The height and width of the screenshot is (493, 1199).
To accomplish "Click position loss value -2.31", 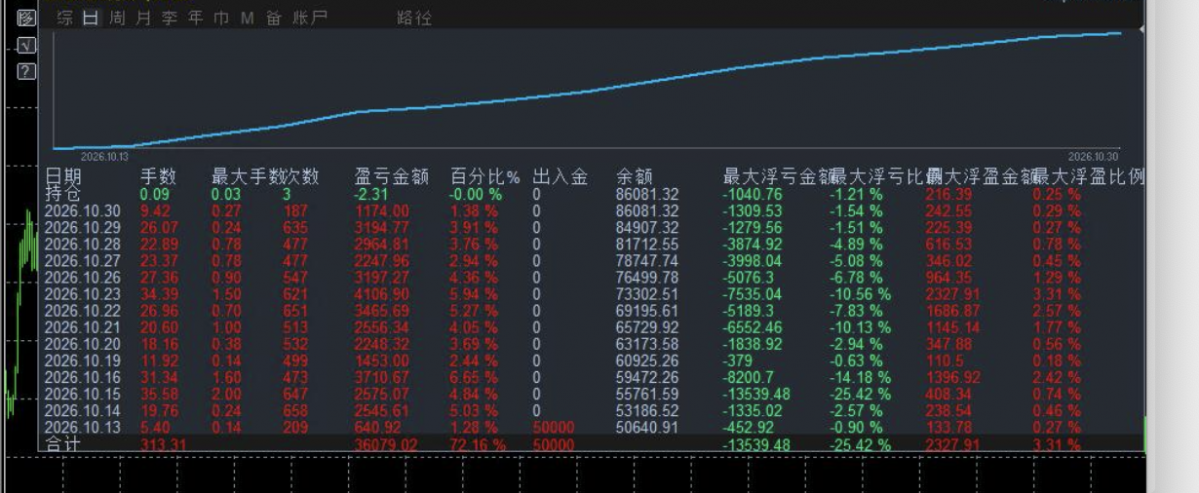I will point(372,194).
